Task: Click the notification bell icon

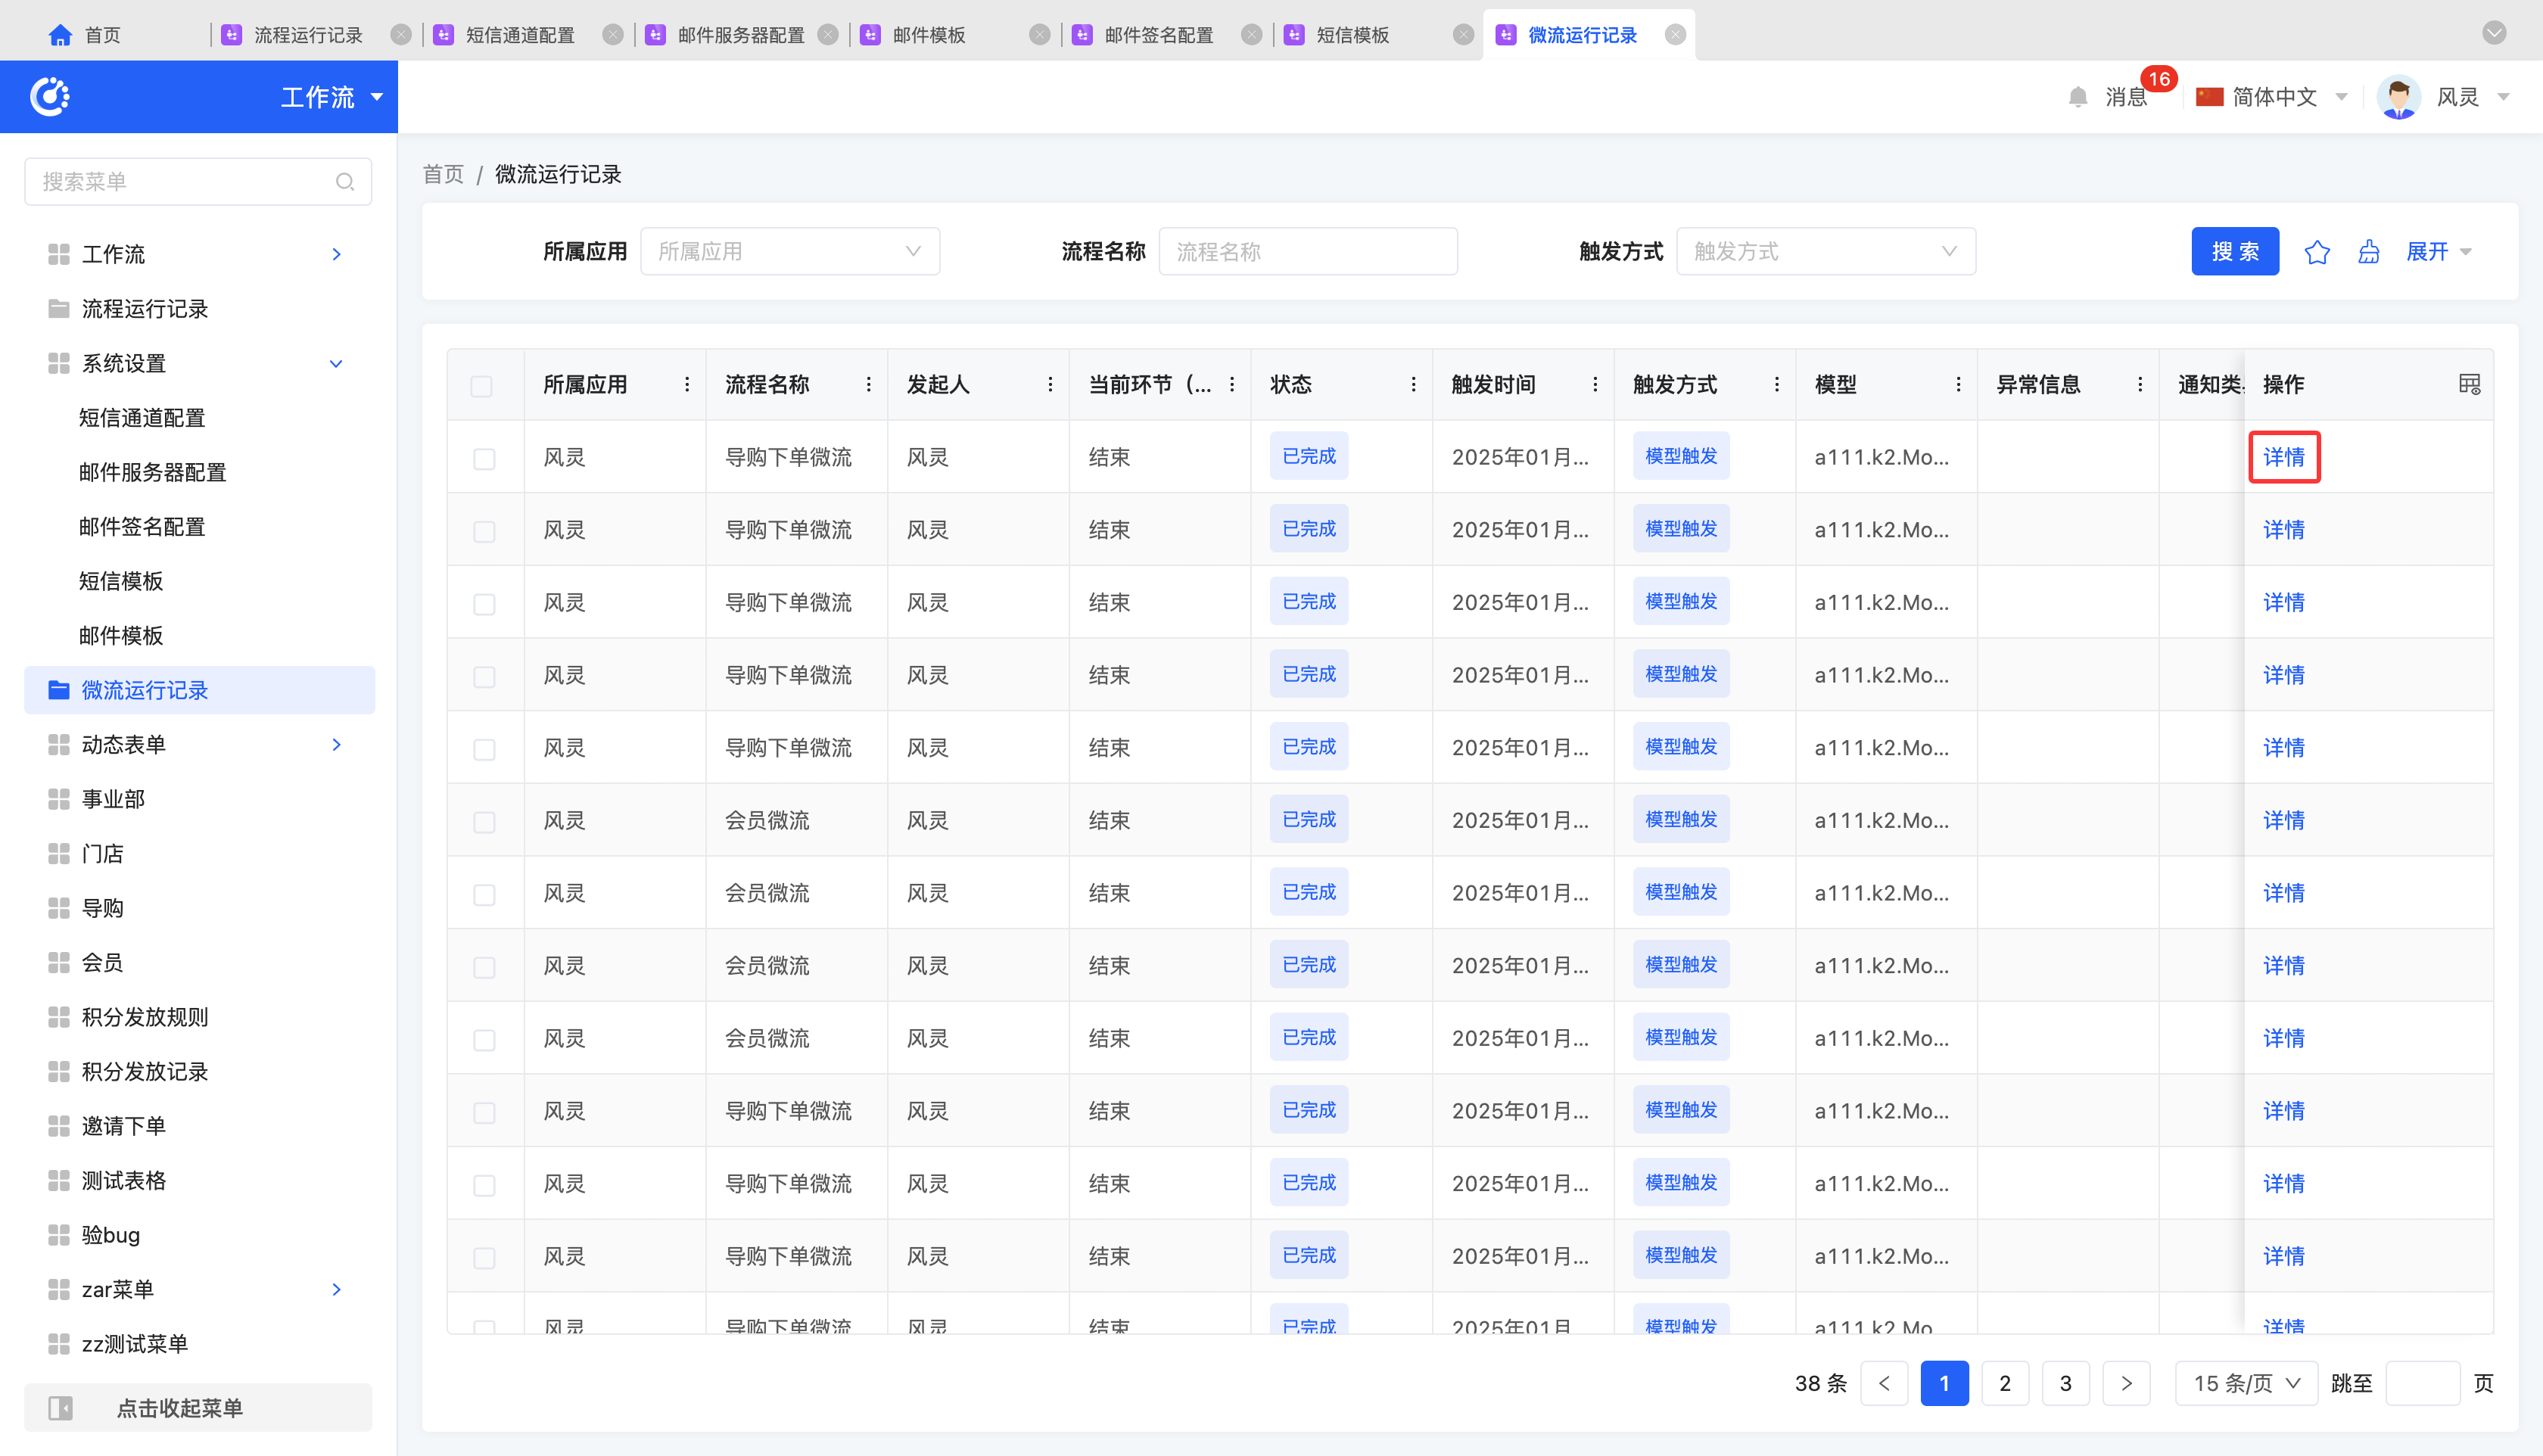Action: (2077, 97)
